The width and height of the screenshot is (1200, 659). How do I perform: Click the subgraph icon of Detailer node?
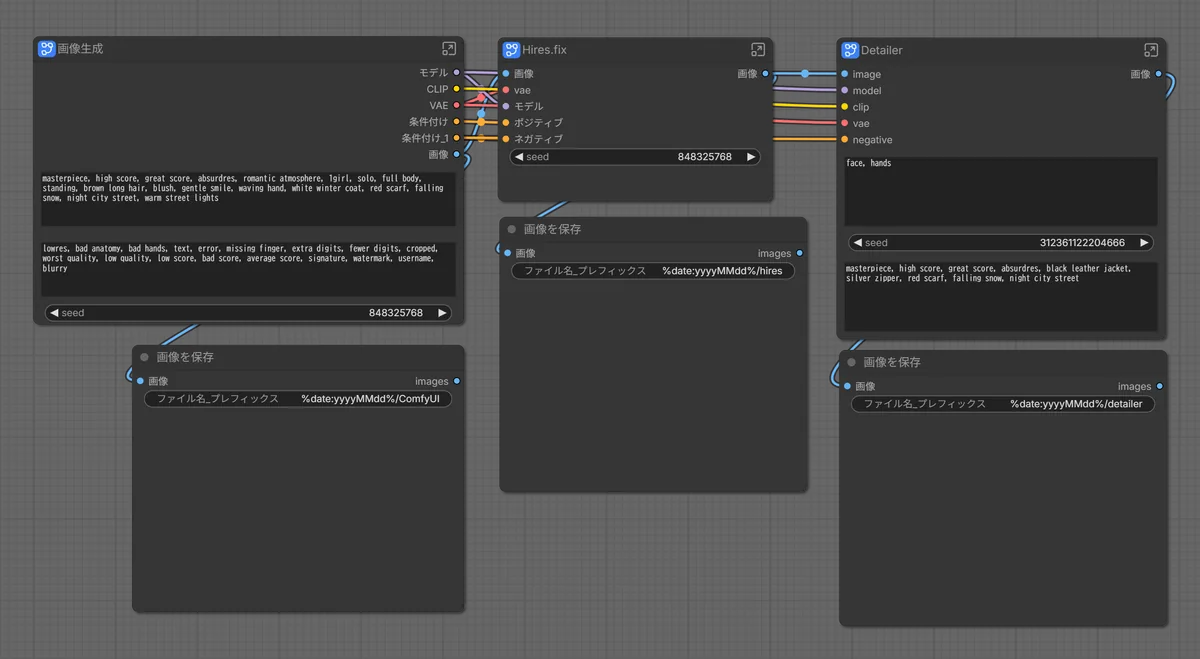(x=851, y=50)
